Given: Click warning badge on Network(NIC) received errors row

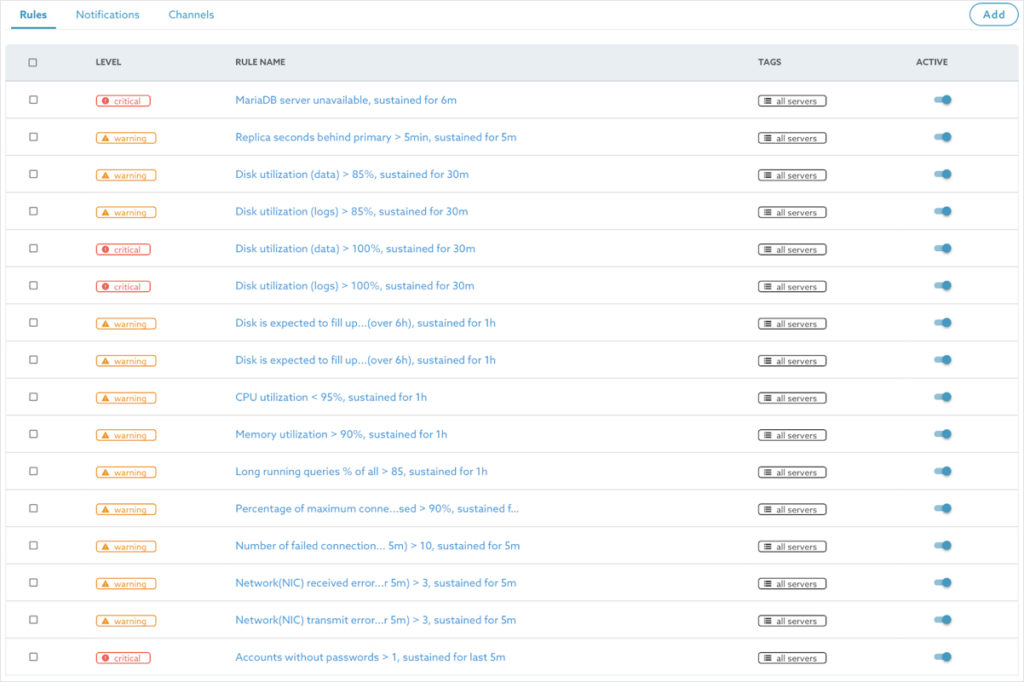Looking at the screenshot, I should (x=126, y=584).
